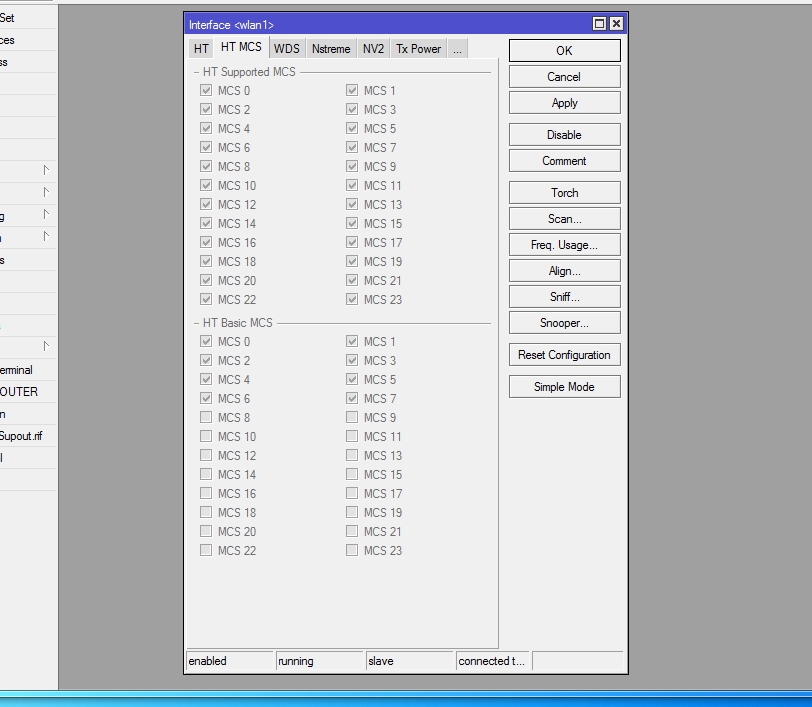
Task: Open the Align tool
Action: pyautogui.click(x=564, y=270)
